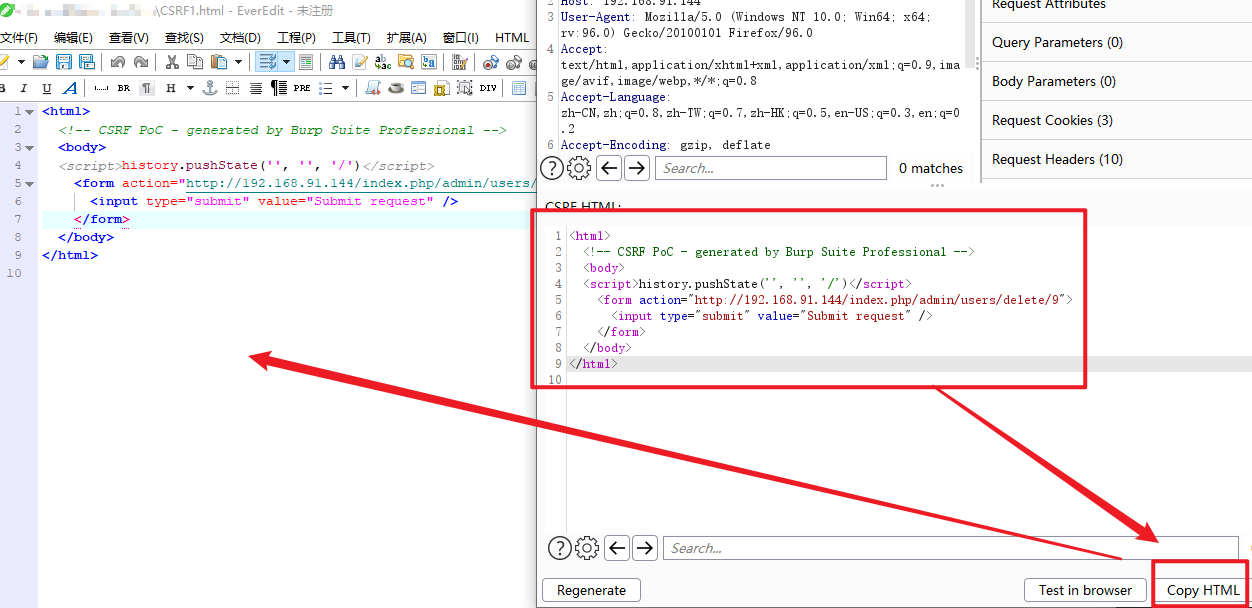1252x608 pixels.
Task: Insert a list with the bullet list icon
Action: point(326,88)
